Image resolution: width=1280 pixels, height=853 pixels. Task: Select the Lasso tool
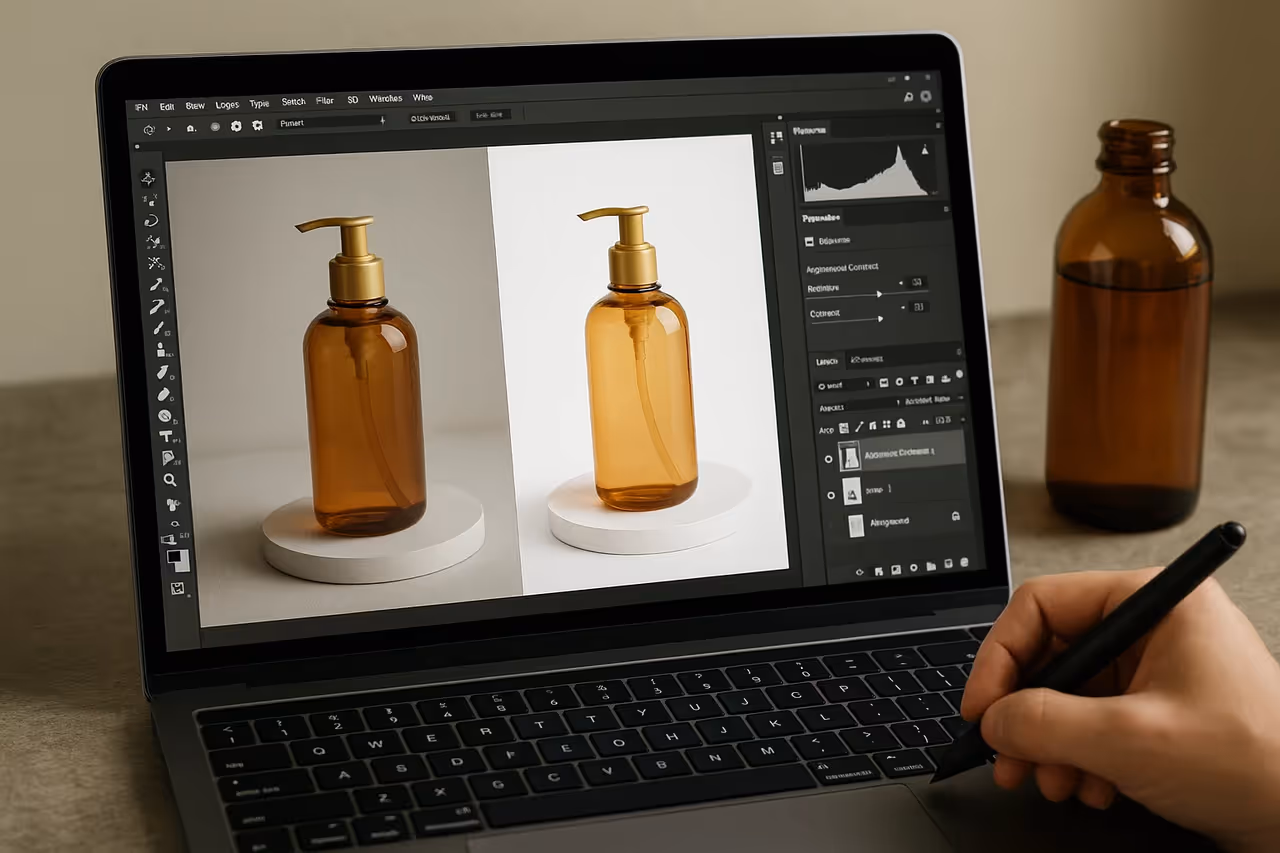click(152, 219)
